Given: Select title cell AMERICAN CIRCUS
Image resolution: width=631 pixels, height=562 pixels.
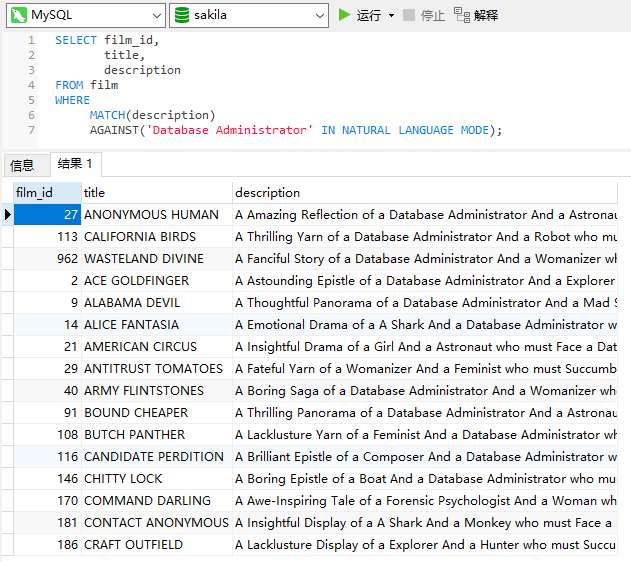Looking at the screenshot, I should coord(157,346).
